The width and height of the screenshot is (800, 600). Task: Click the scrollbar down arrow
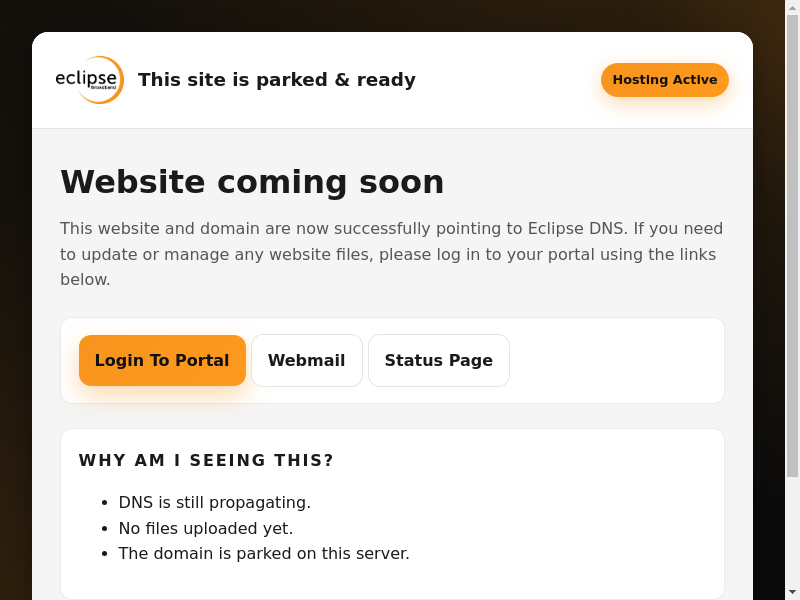(792, 592)
